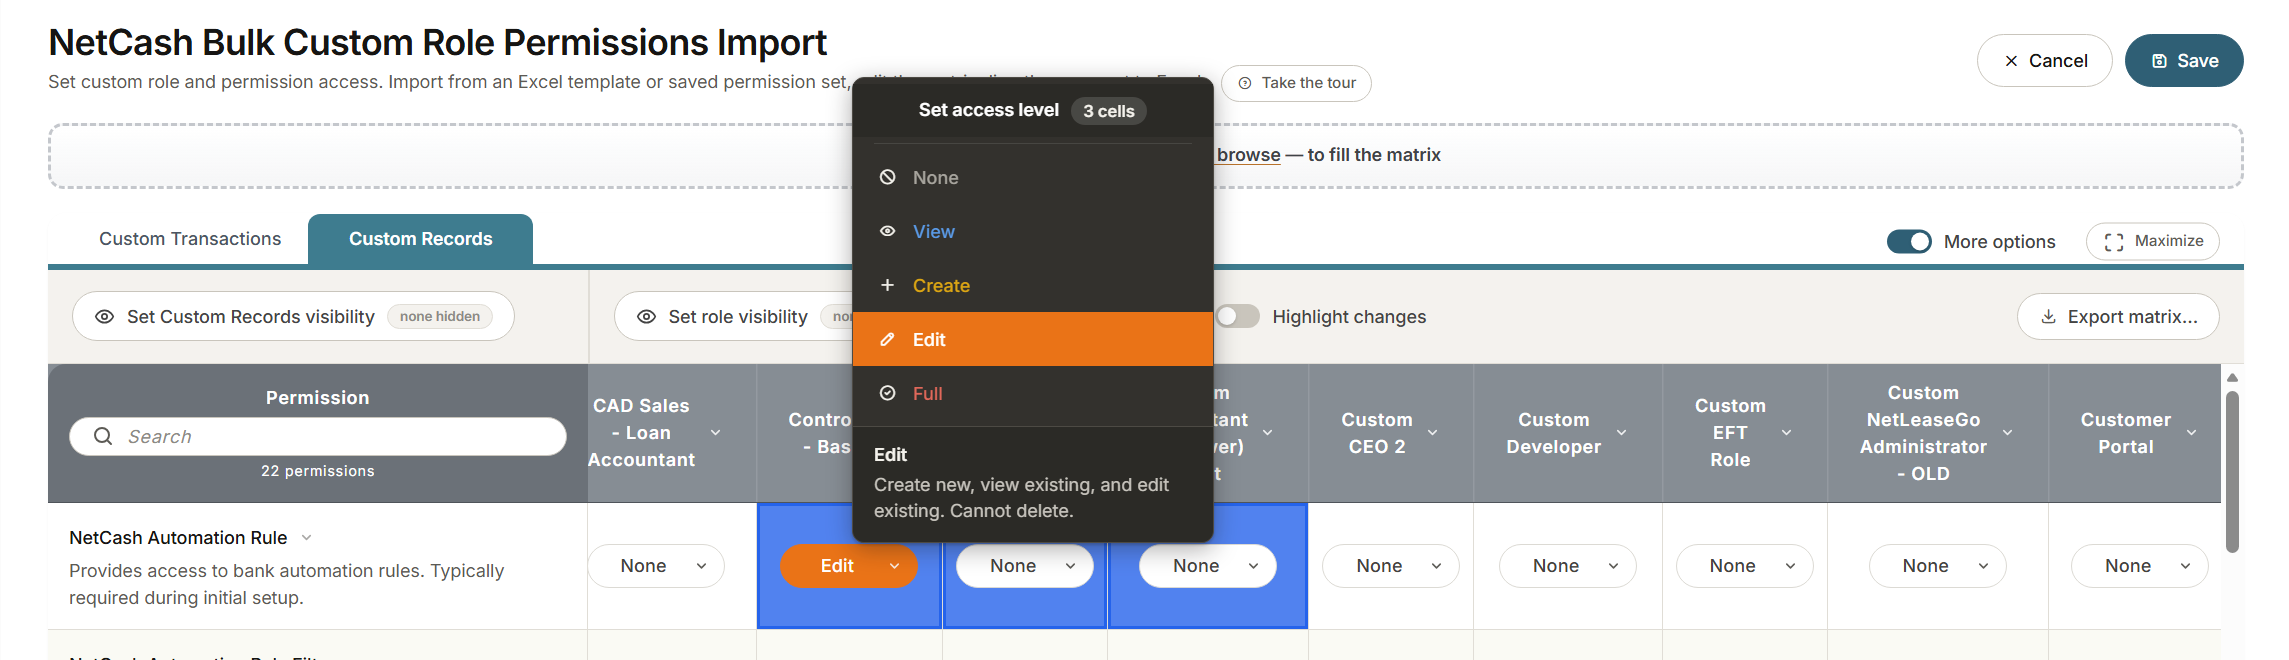This screenshot has height=660, width=2289.
Task: Click the magnifier icon in permission search
Action: click(x=102, y=436)
